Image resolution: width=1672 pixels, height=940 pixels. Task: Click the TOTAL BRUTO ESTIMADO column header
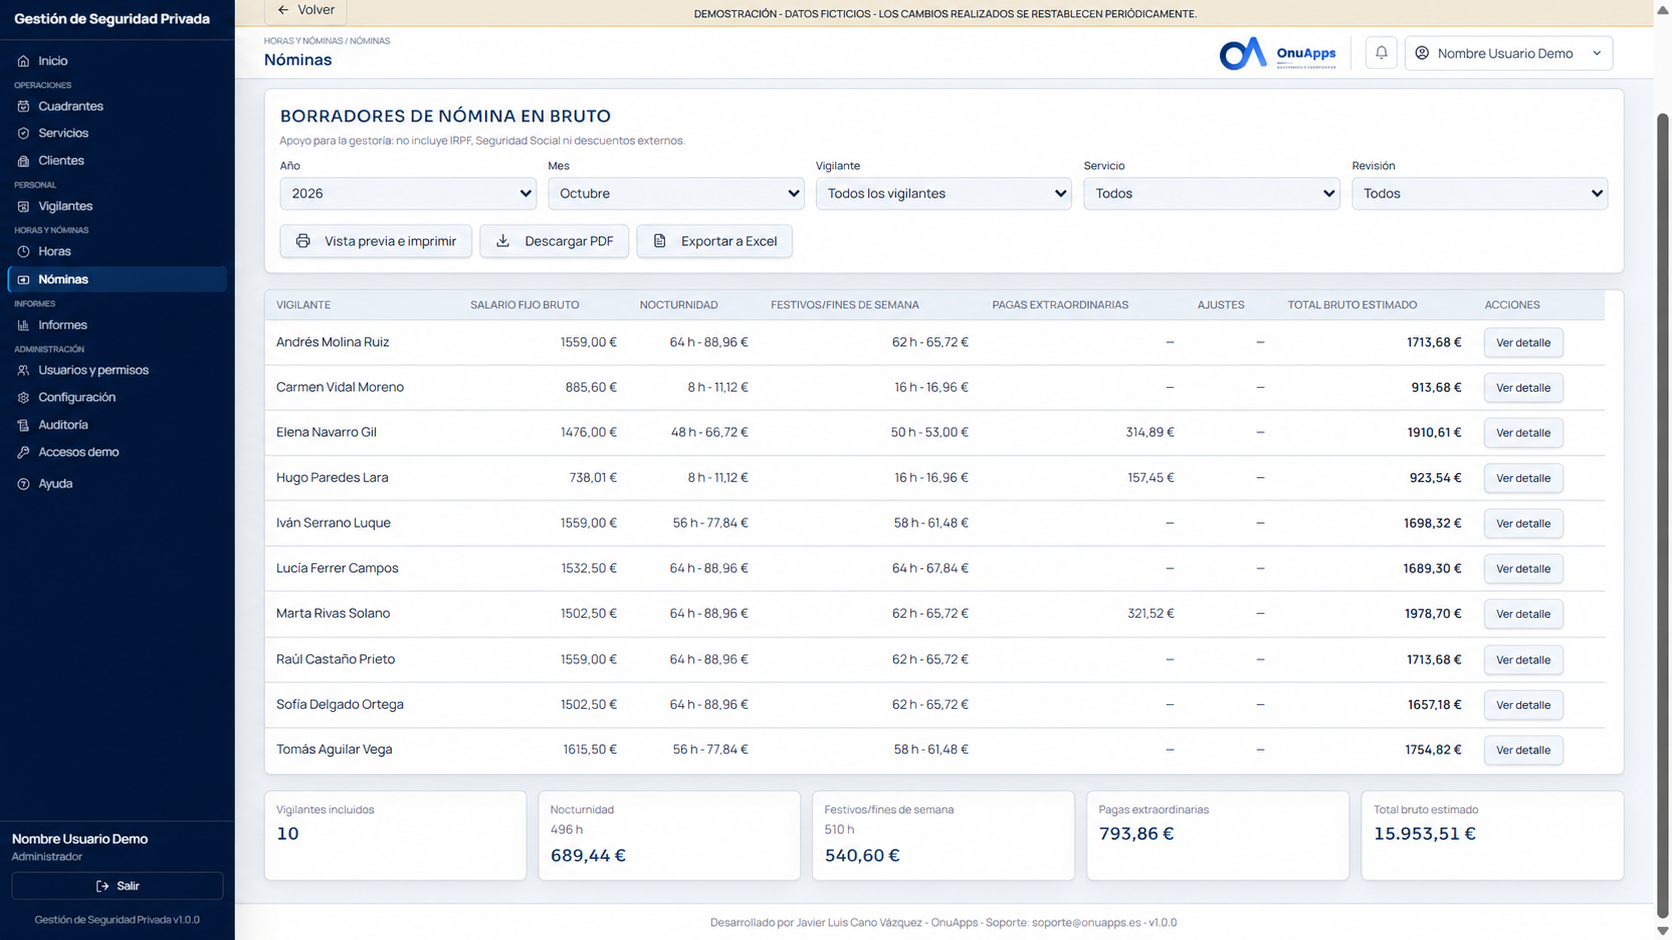point(1352,305)
